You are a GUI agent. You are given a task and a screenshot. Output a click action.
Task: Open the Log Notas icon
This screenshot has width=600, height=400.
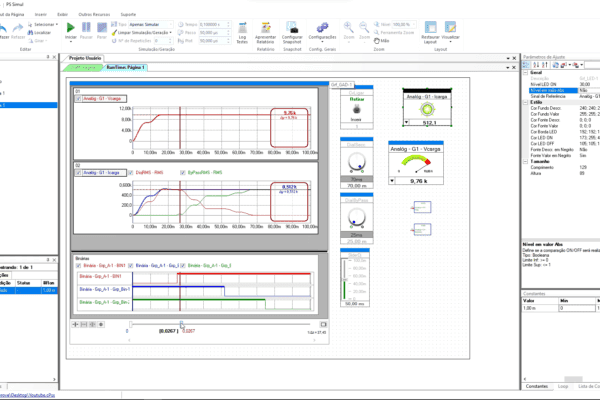click(x=242, y=30)
